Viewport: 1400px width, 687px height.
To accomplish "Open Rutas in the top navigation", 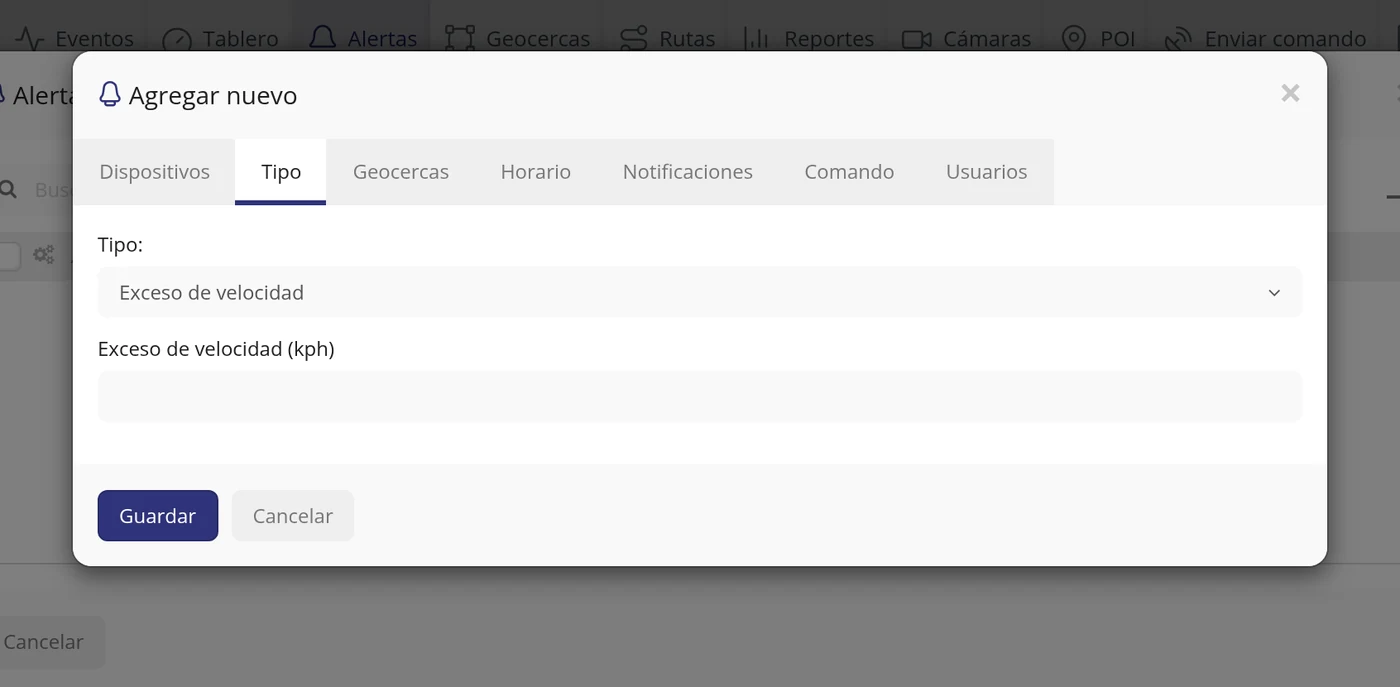I will pos(667,38).
